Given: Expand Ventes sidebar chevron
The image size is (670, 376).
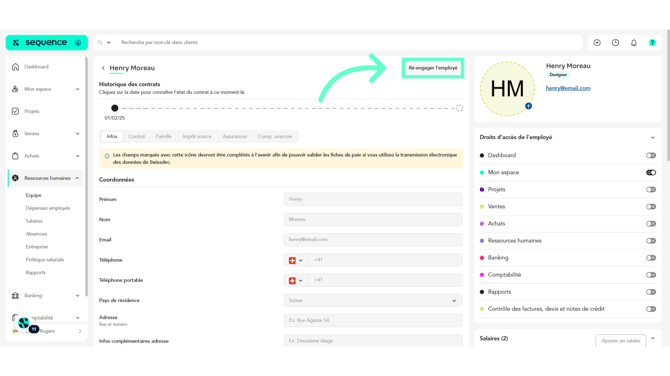Looking at the screenshot, I should (x=77, y=134).
